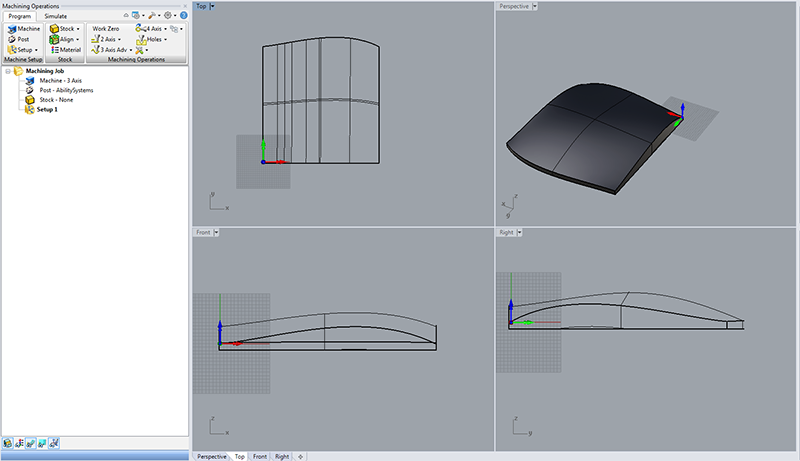Viewport: 800px width, 461px height.
Task: Click the Work Zero button
Action: point(106,29)
